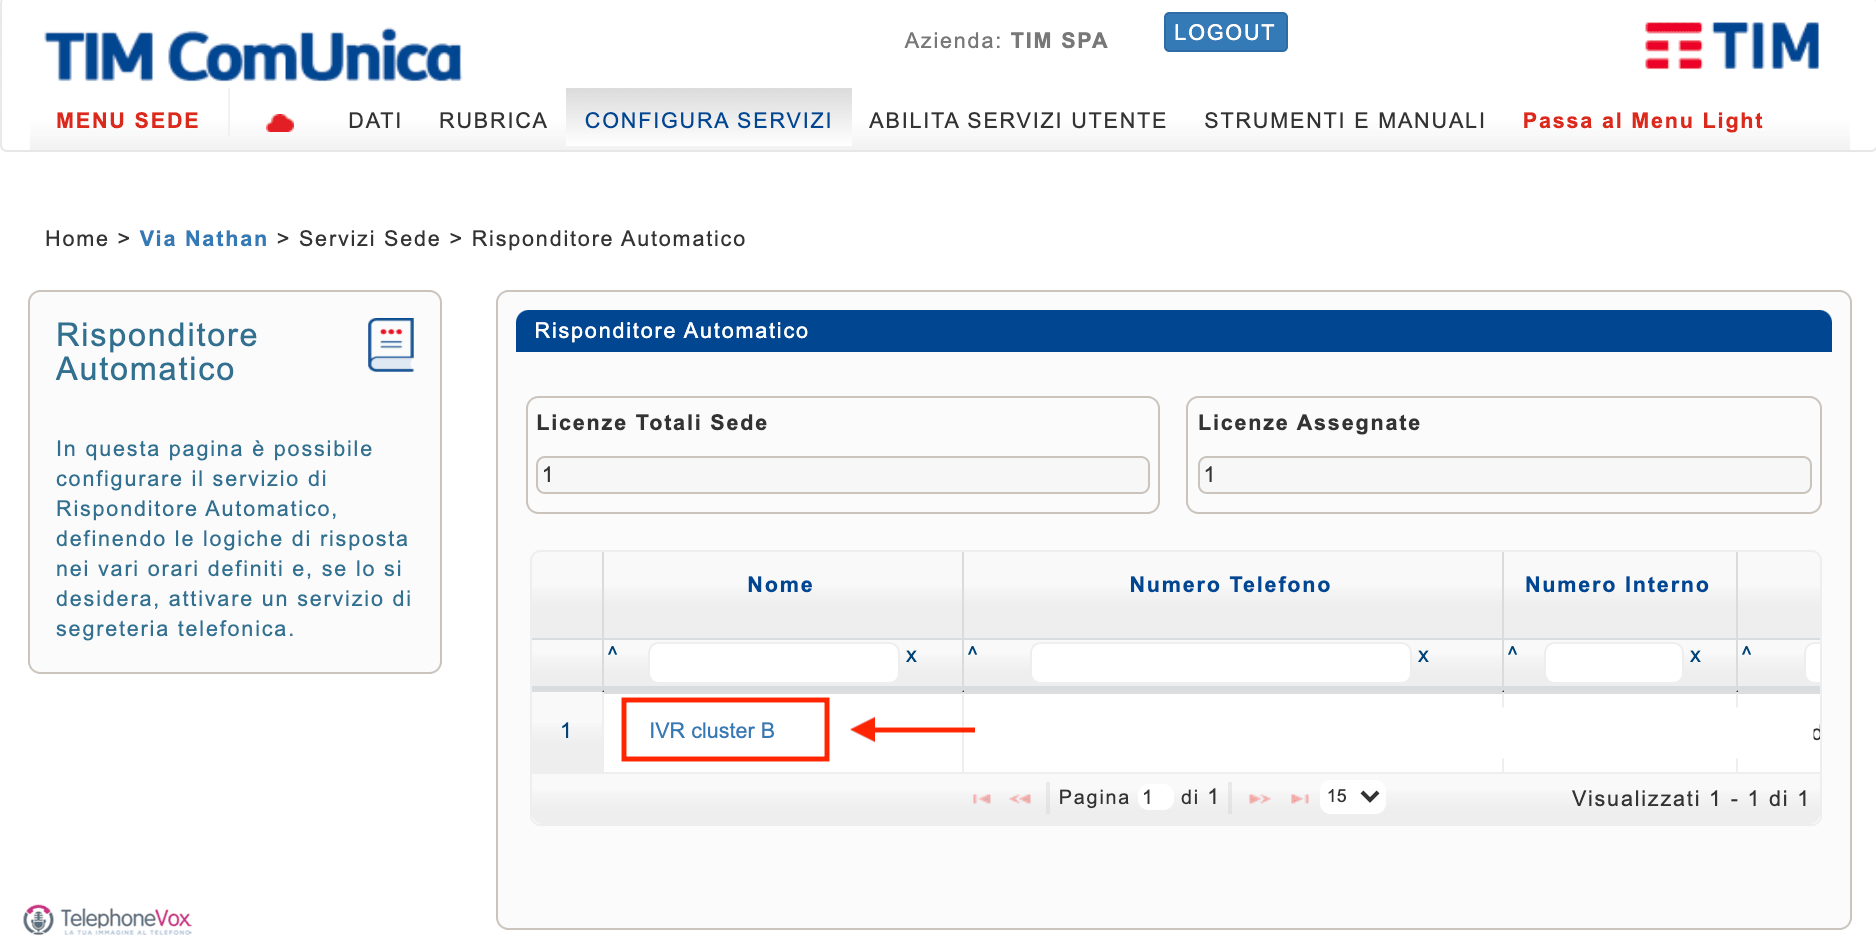
Task: Open the IVR cluster B link
Action: point(712,731)
